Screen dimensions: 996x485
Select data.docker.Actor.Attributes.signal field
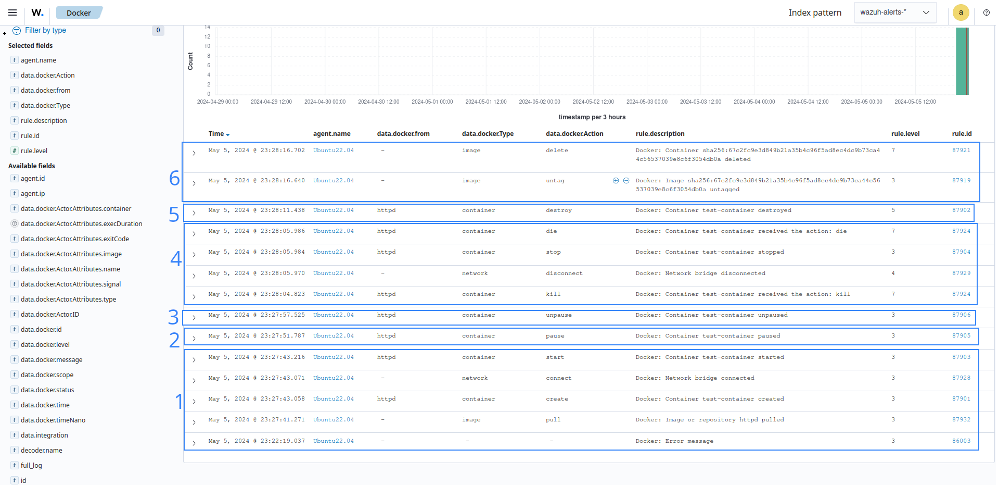click(x=73, y=284)
